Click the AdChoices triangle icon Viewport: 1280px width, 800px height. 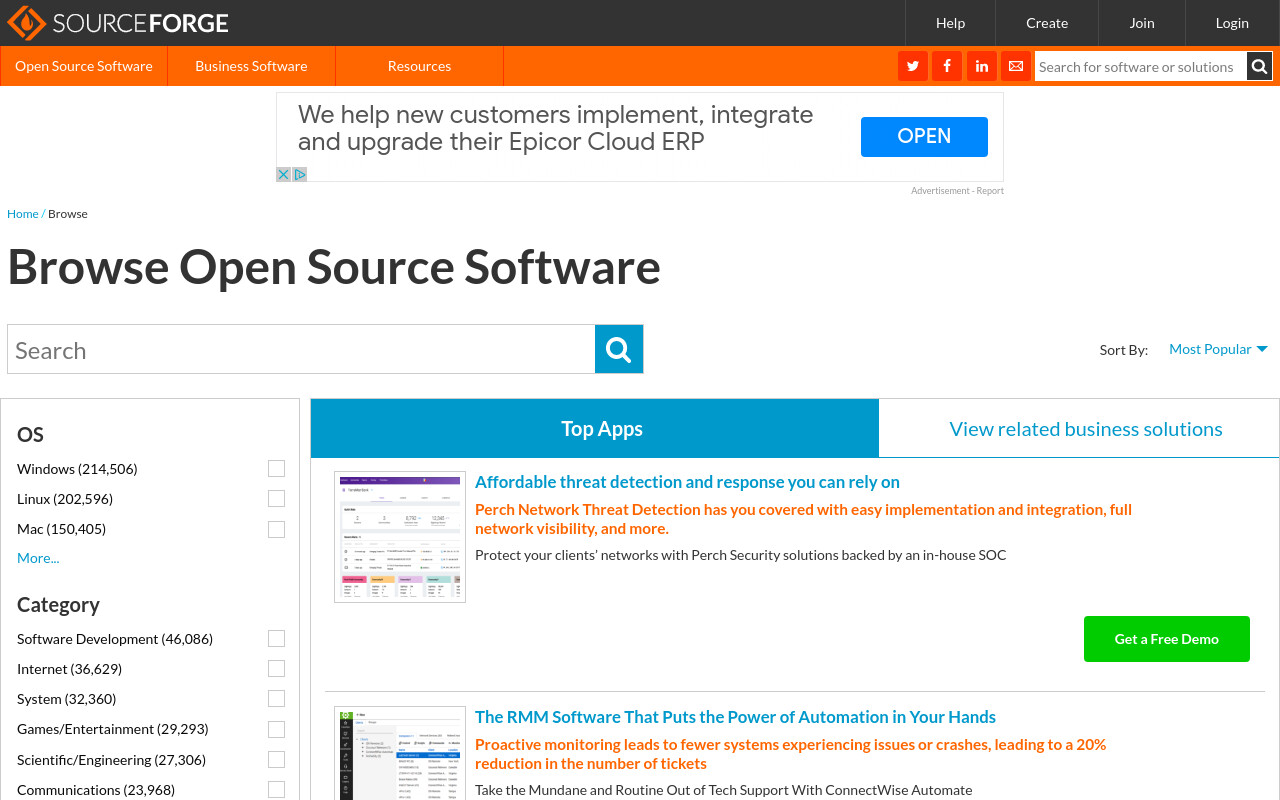(300, 174)
